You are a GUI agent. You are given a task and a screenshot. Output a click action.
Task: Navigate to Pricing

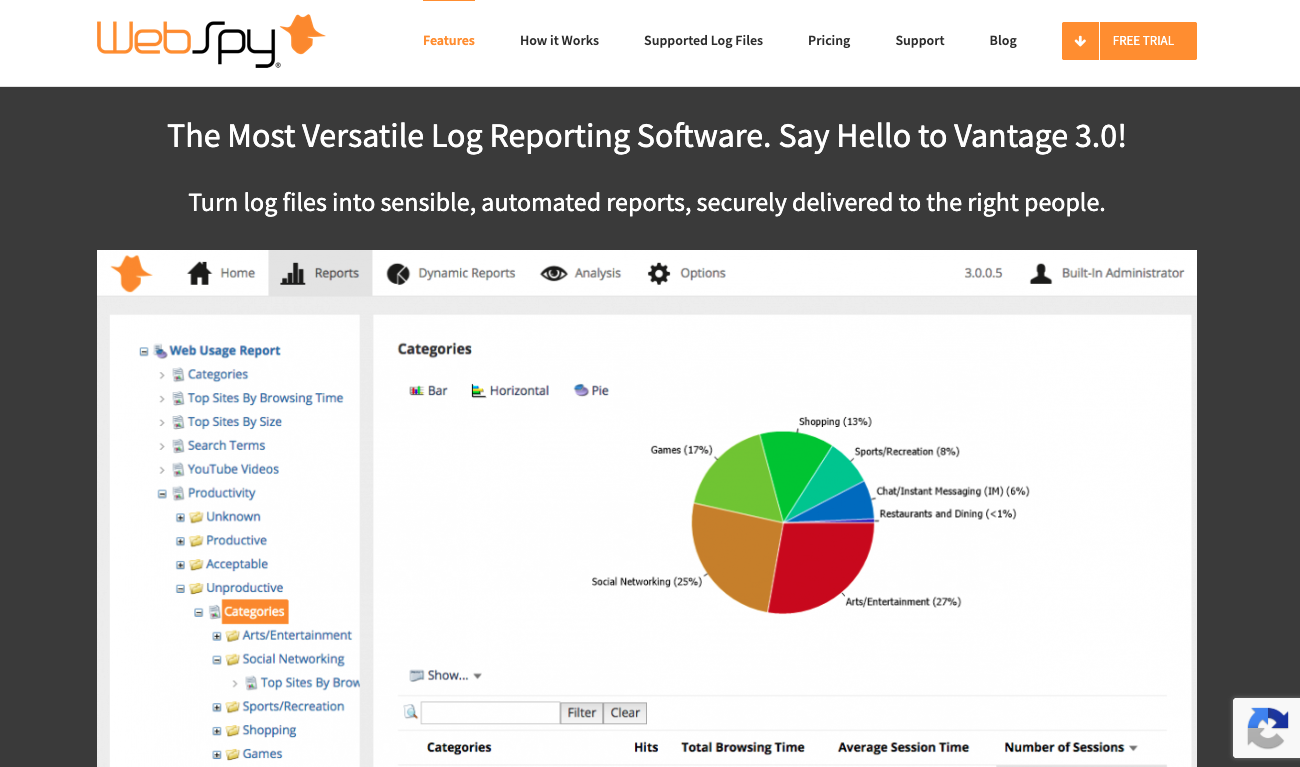829,41
